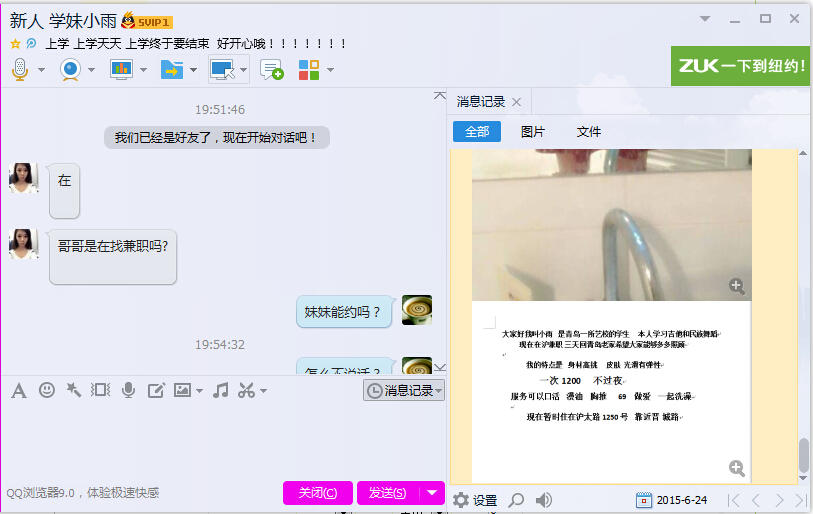Click the presentation screen-share icon
The width and height of the screenshot is (813, 514).
pyautogui.click(x=121, y=69)
